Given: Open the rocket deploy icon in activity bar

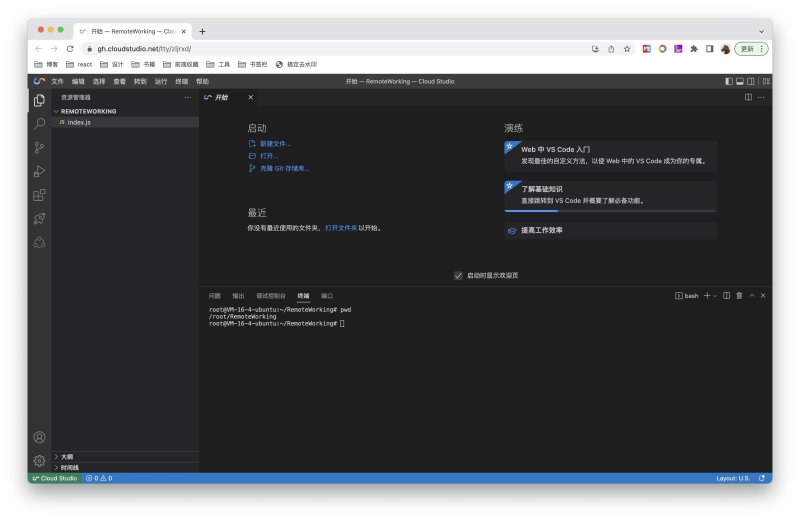Looking at the screenshot, I should tap(39, 219).
